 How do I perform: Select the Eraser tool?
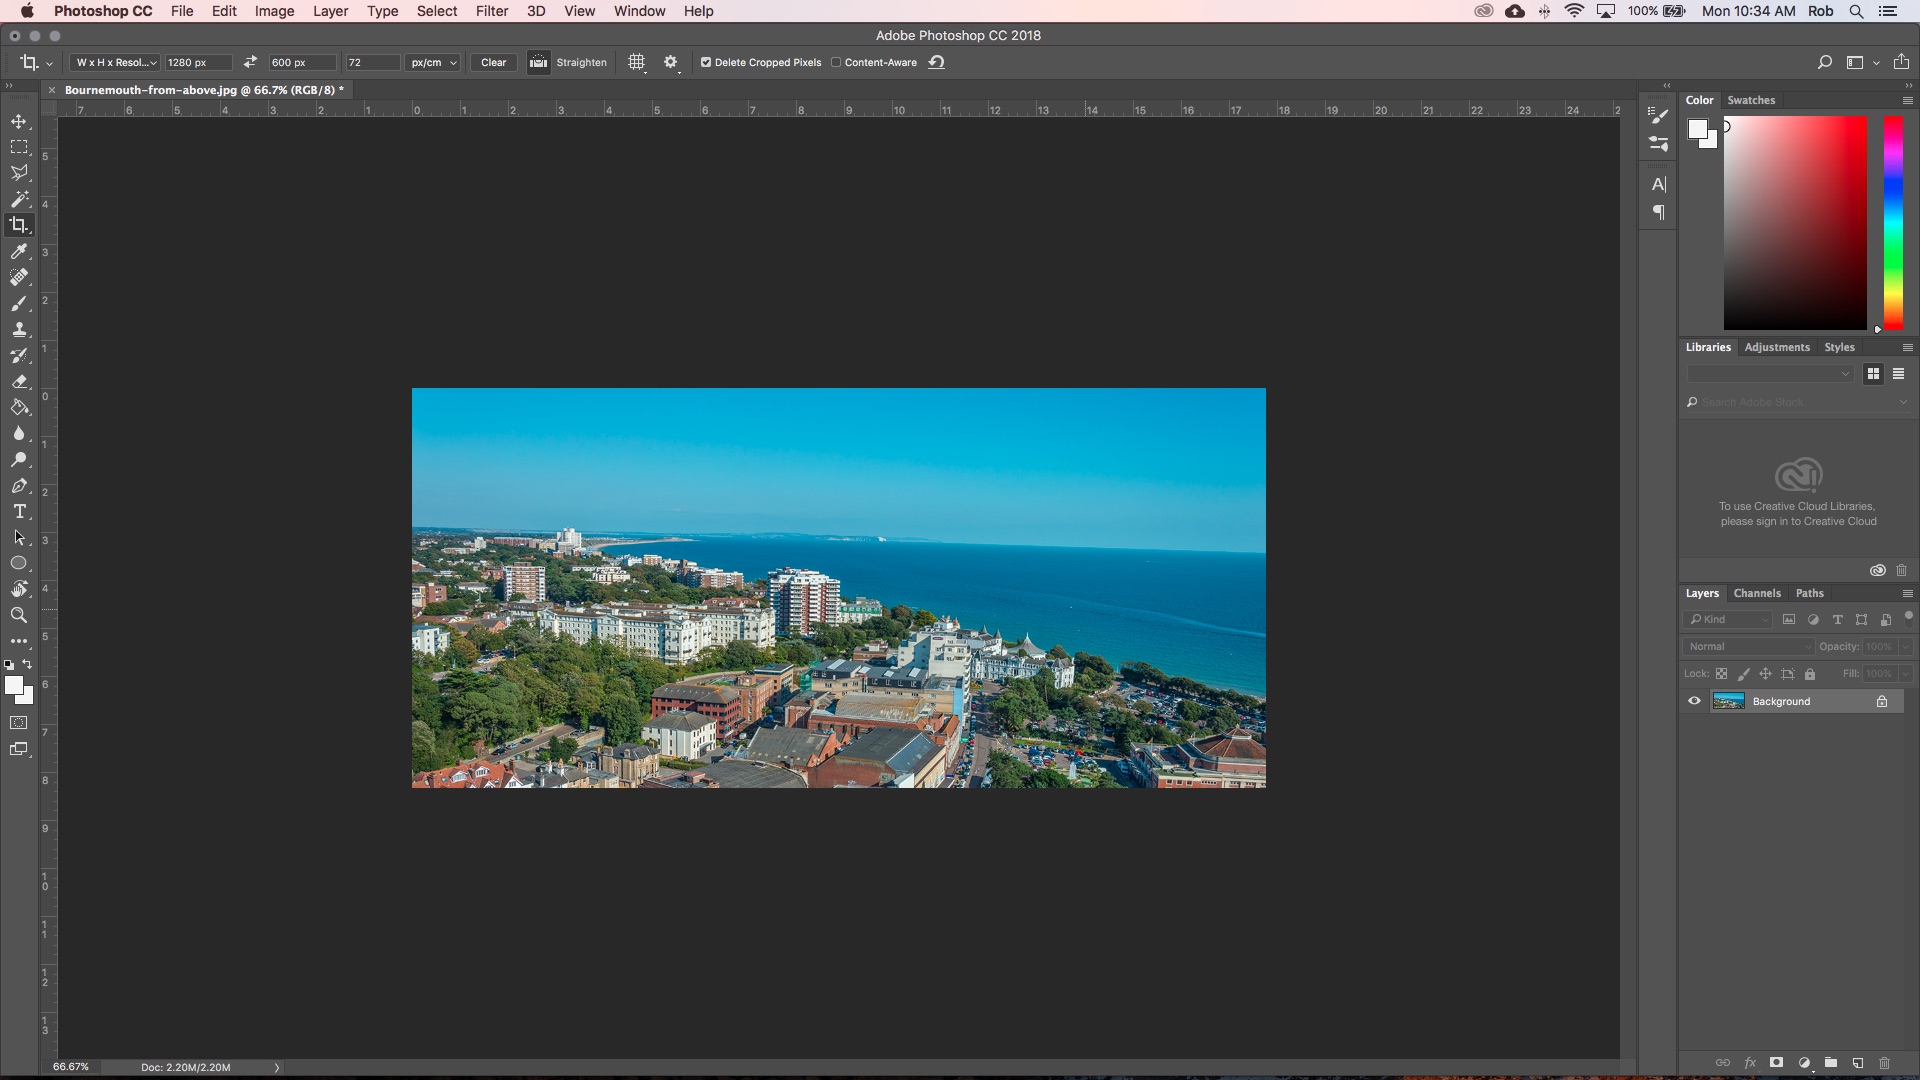click(19, 382)
